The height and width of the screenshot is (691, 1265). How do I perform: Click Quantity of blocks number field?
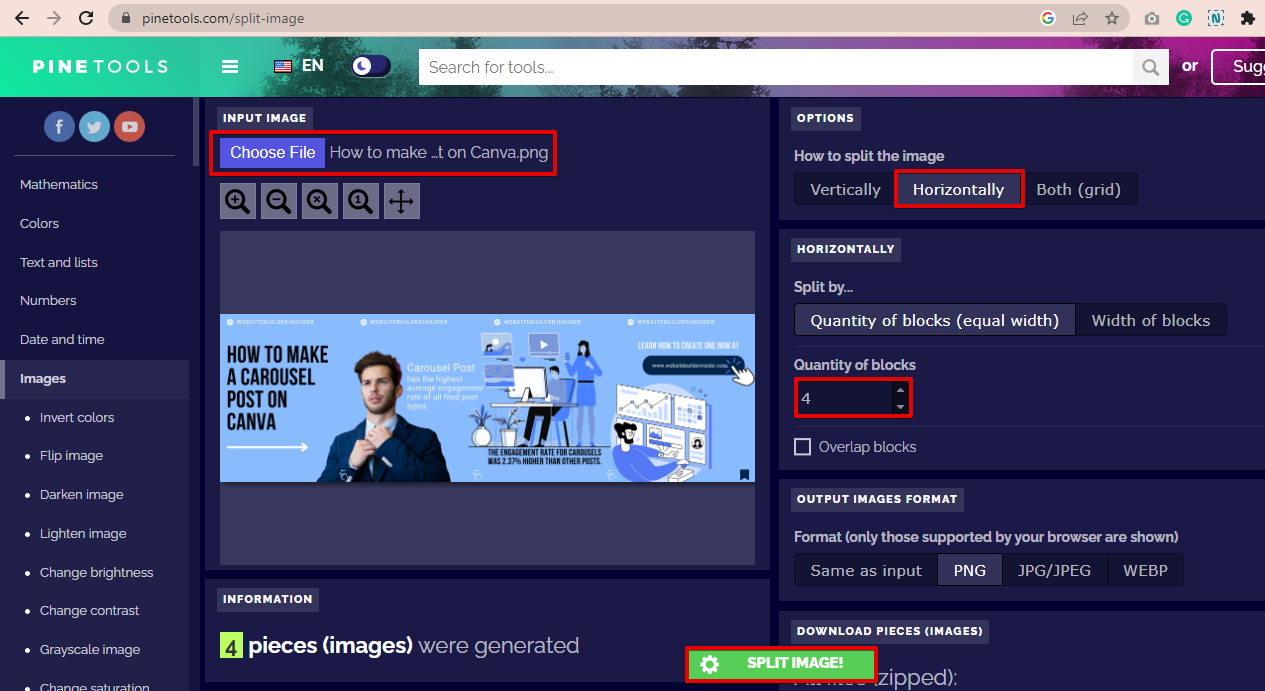coord(844,398)
